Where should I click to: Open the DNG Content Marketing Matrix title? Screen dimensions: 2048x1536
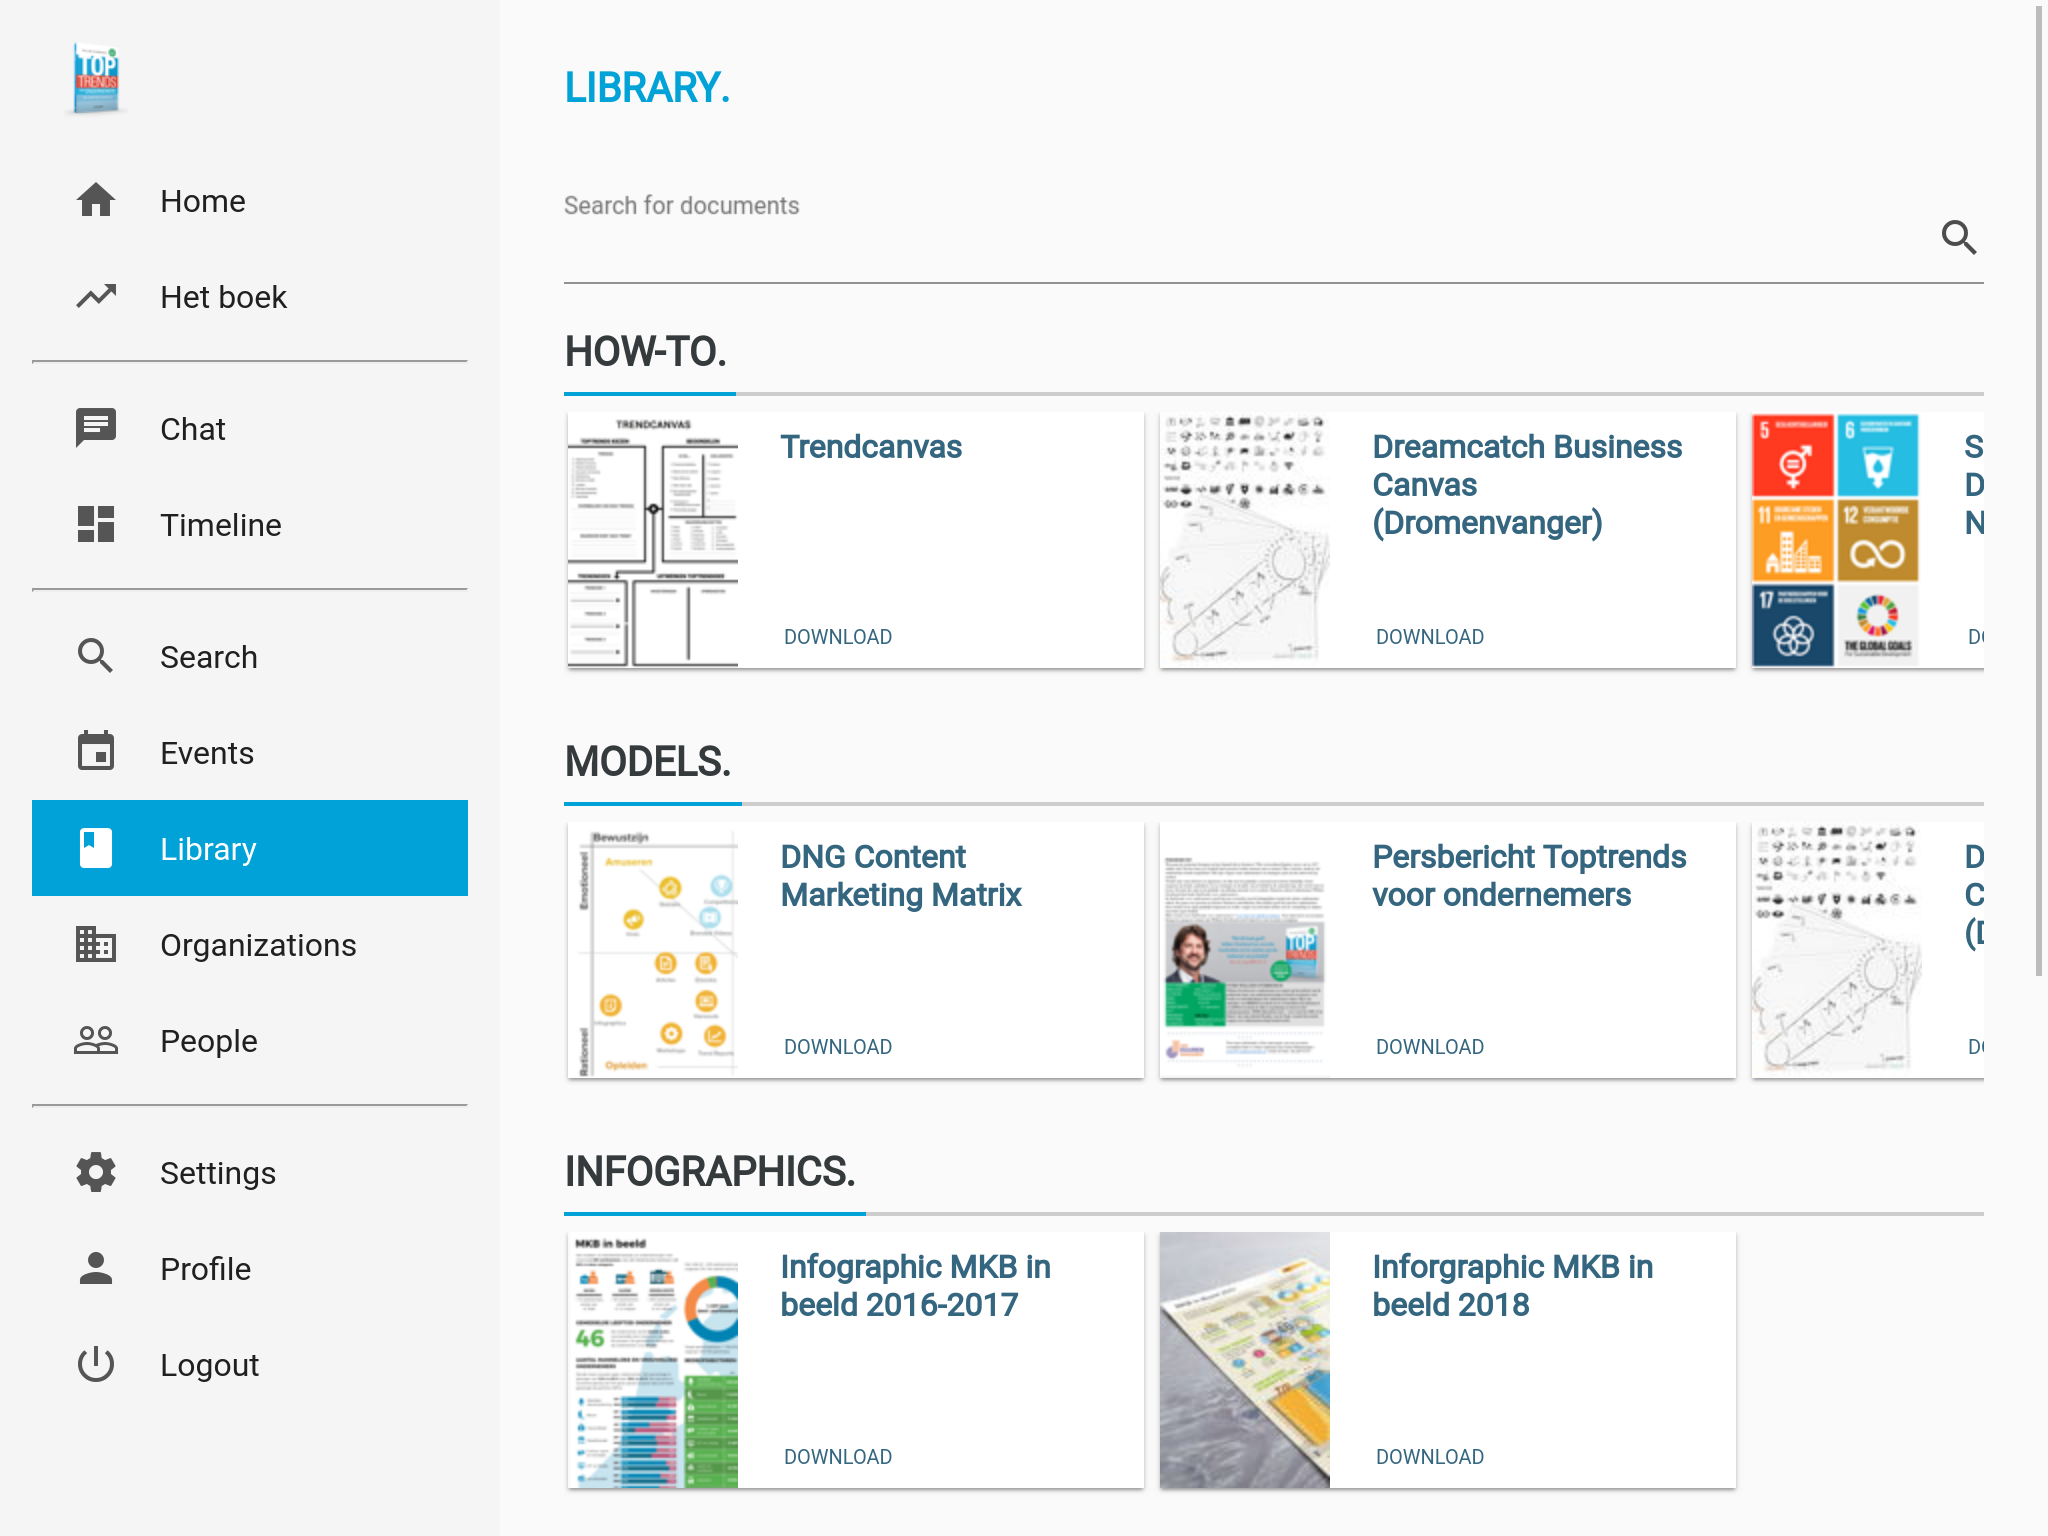900,875
